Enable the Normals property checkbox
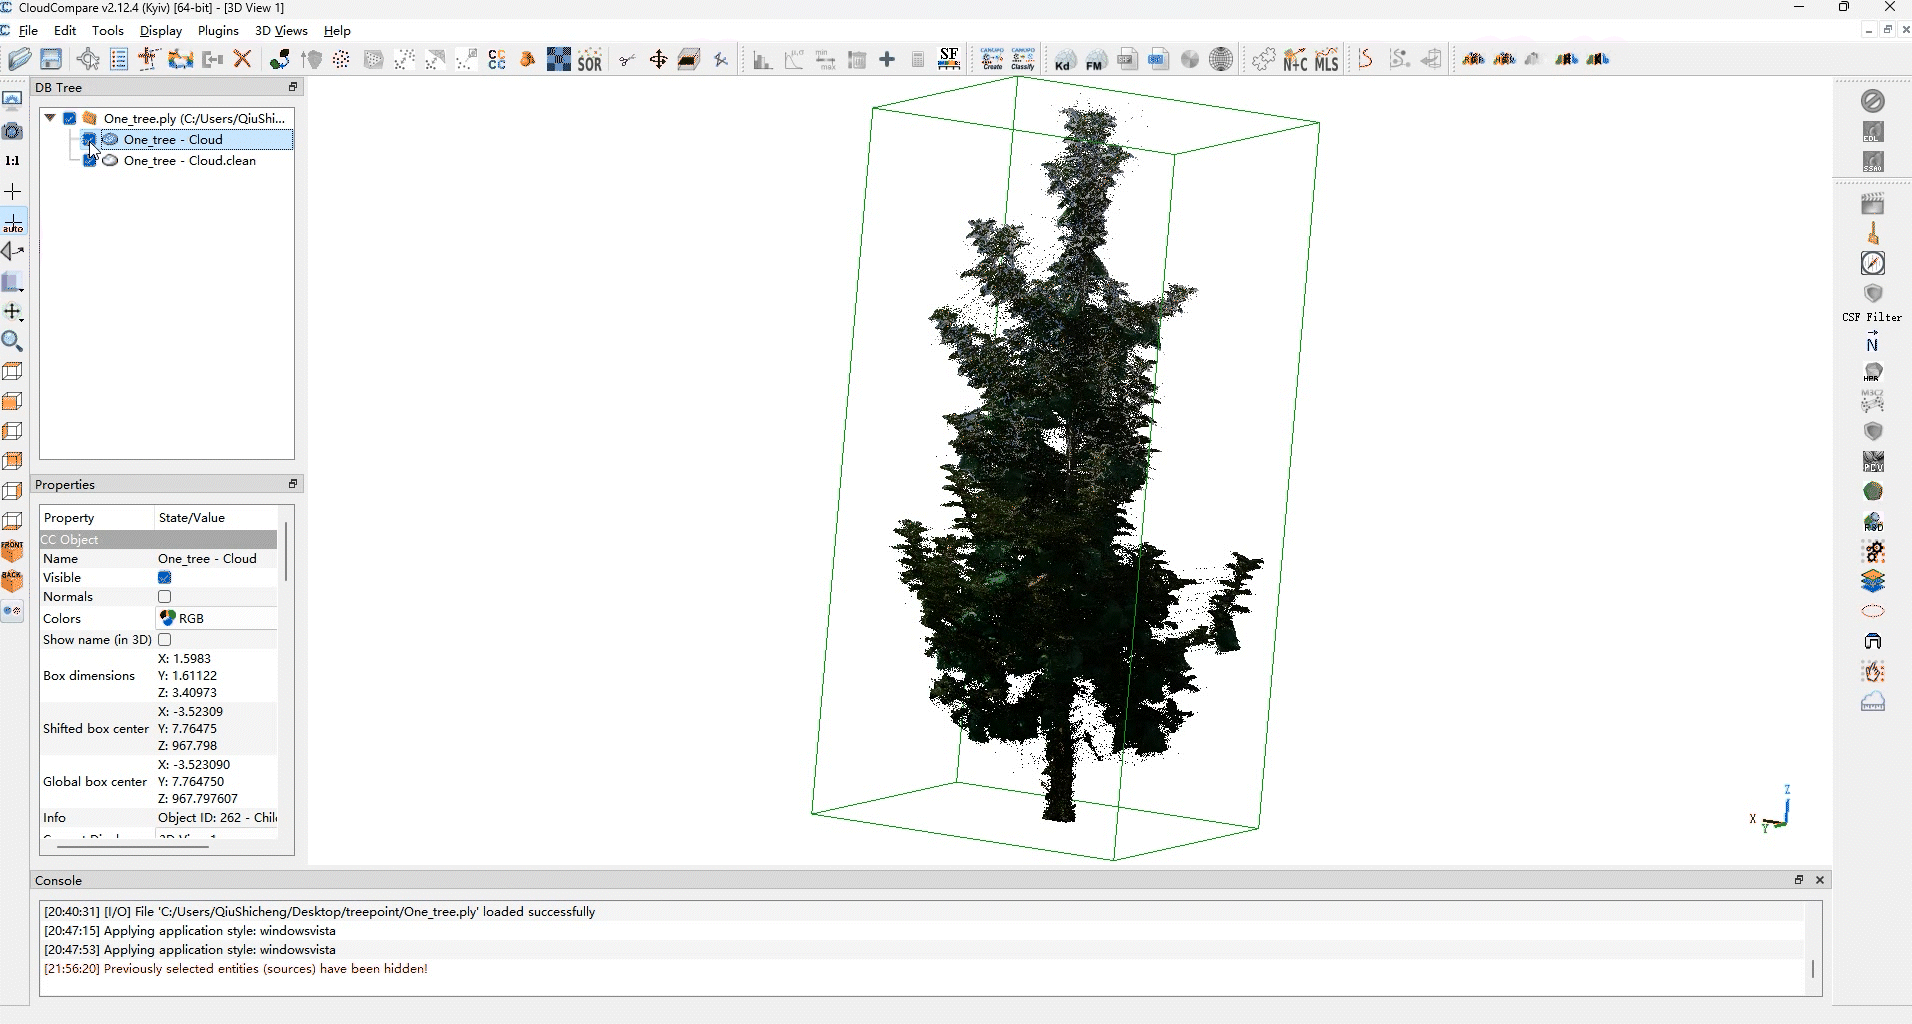 (165, 596)
